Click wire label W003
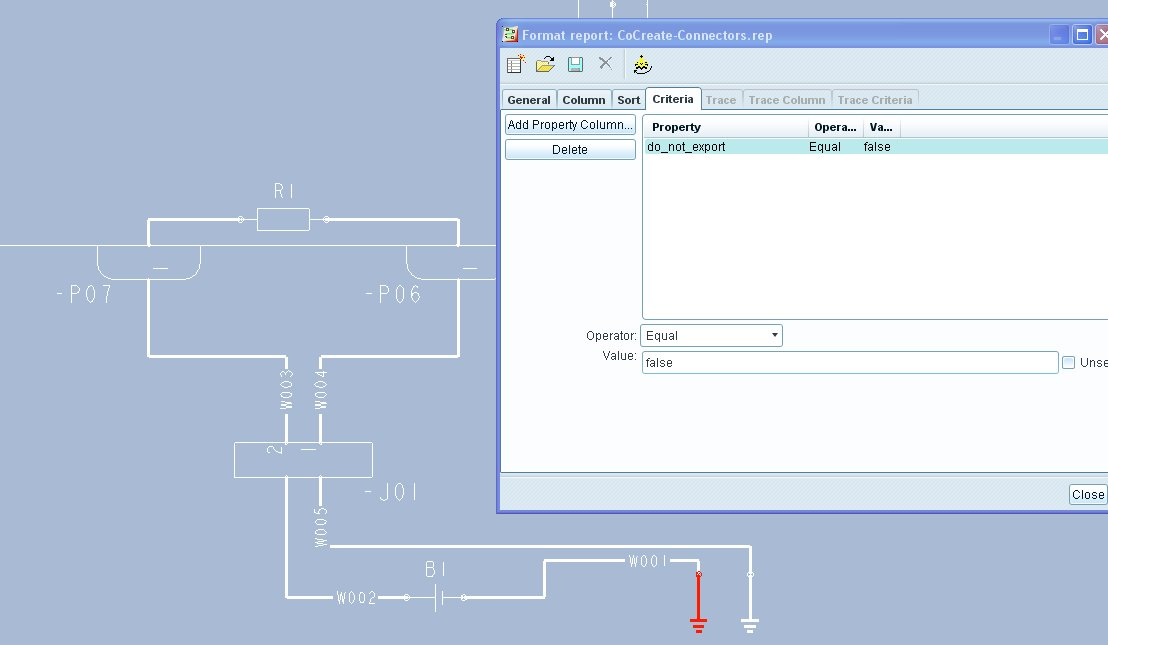Screen dimensions: 1152x648 pyautogui.click(x=287, y=389)
